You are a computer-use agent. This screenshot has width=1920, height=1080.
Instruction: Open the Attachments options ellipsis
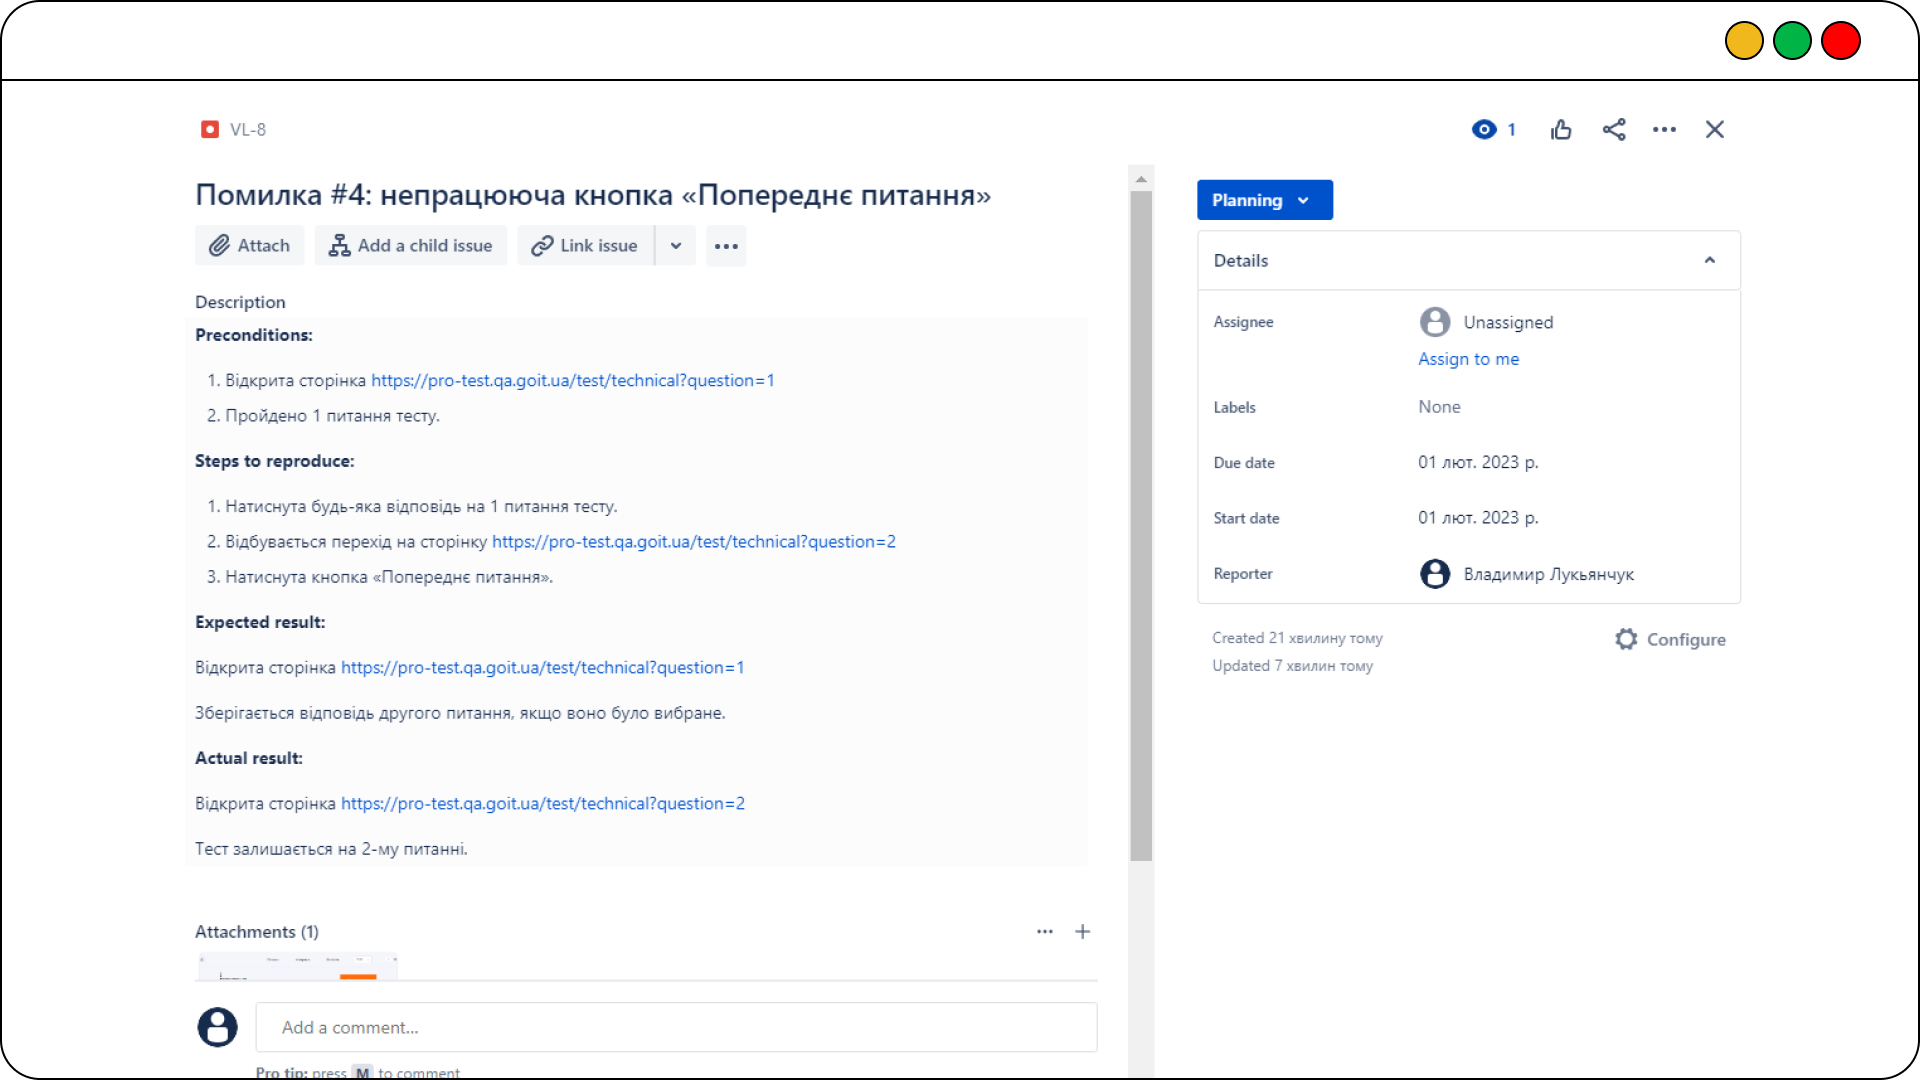tap(1045, 931)
